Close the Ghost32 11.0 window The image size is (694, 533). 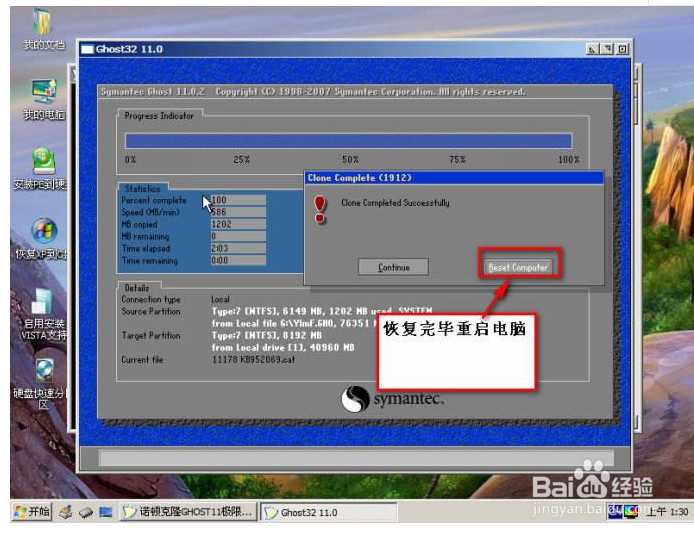coord(622,49)
